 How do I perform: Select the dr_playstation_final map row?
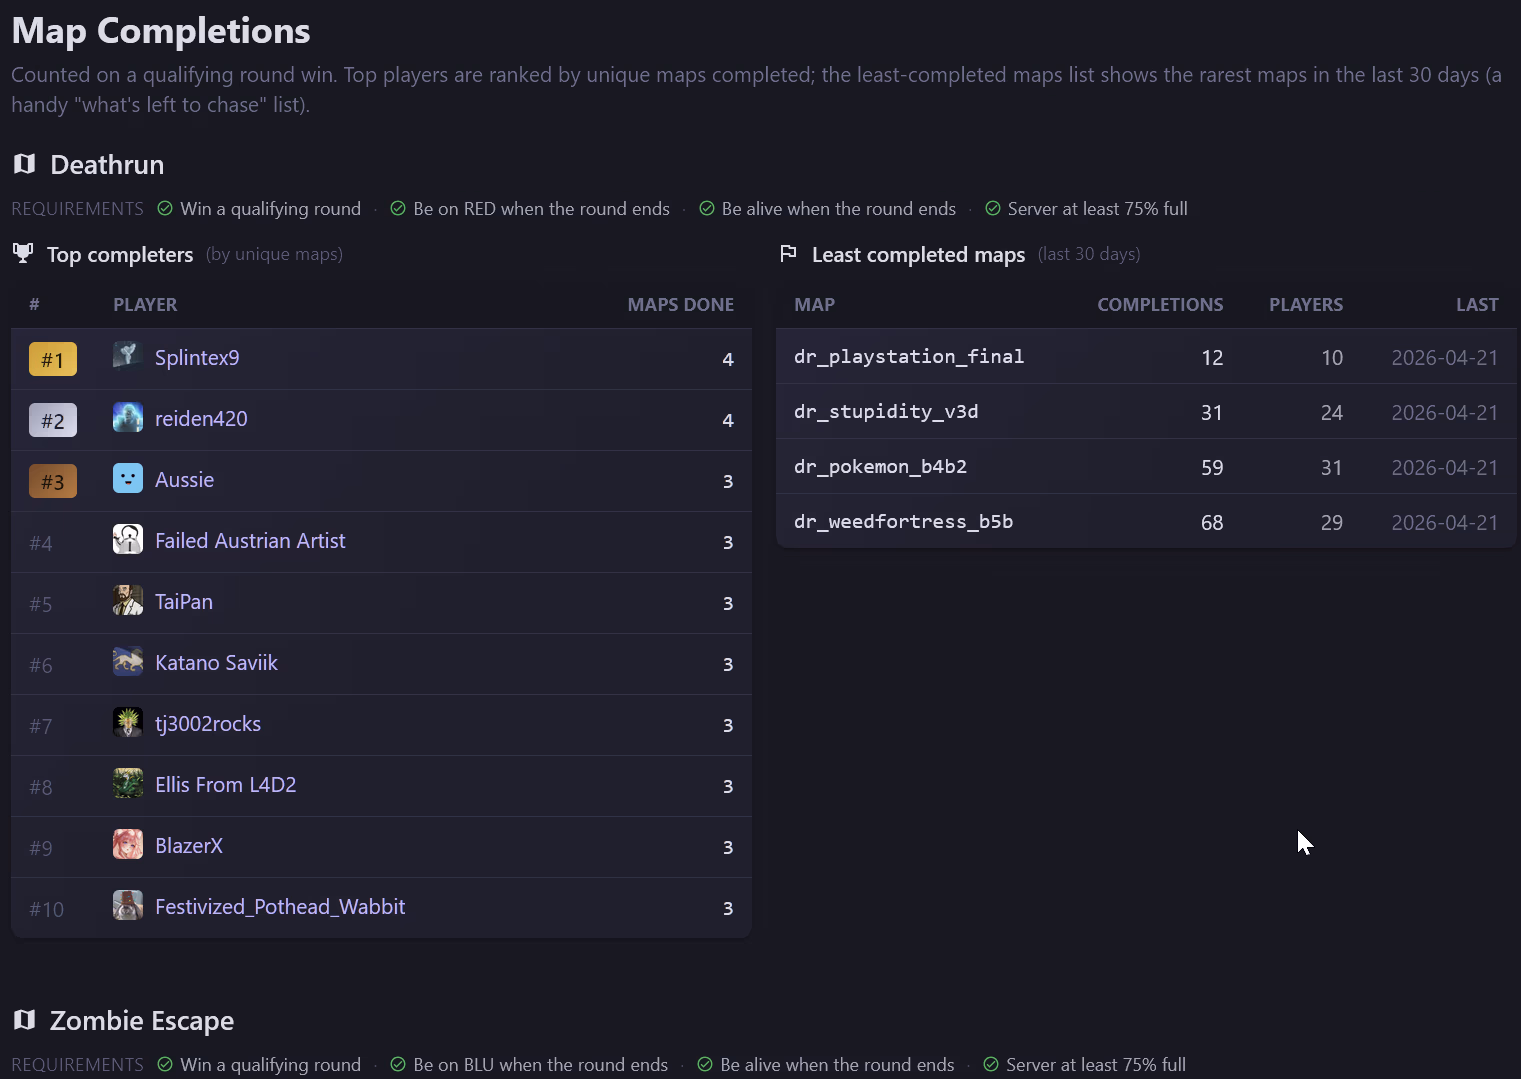point(1146,356)
